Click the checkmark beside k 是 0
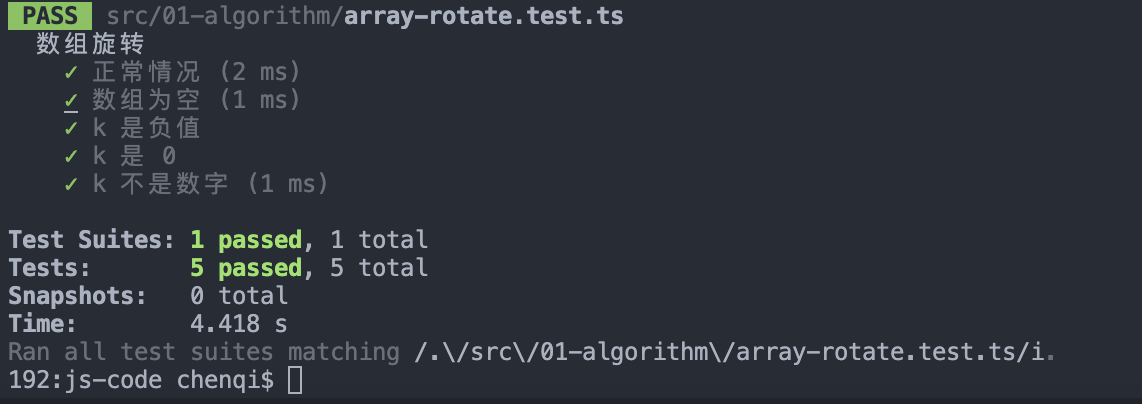Image resolution: width=1142 pixels, height=404 pixels. tap(71, 156)
